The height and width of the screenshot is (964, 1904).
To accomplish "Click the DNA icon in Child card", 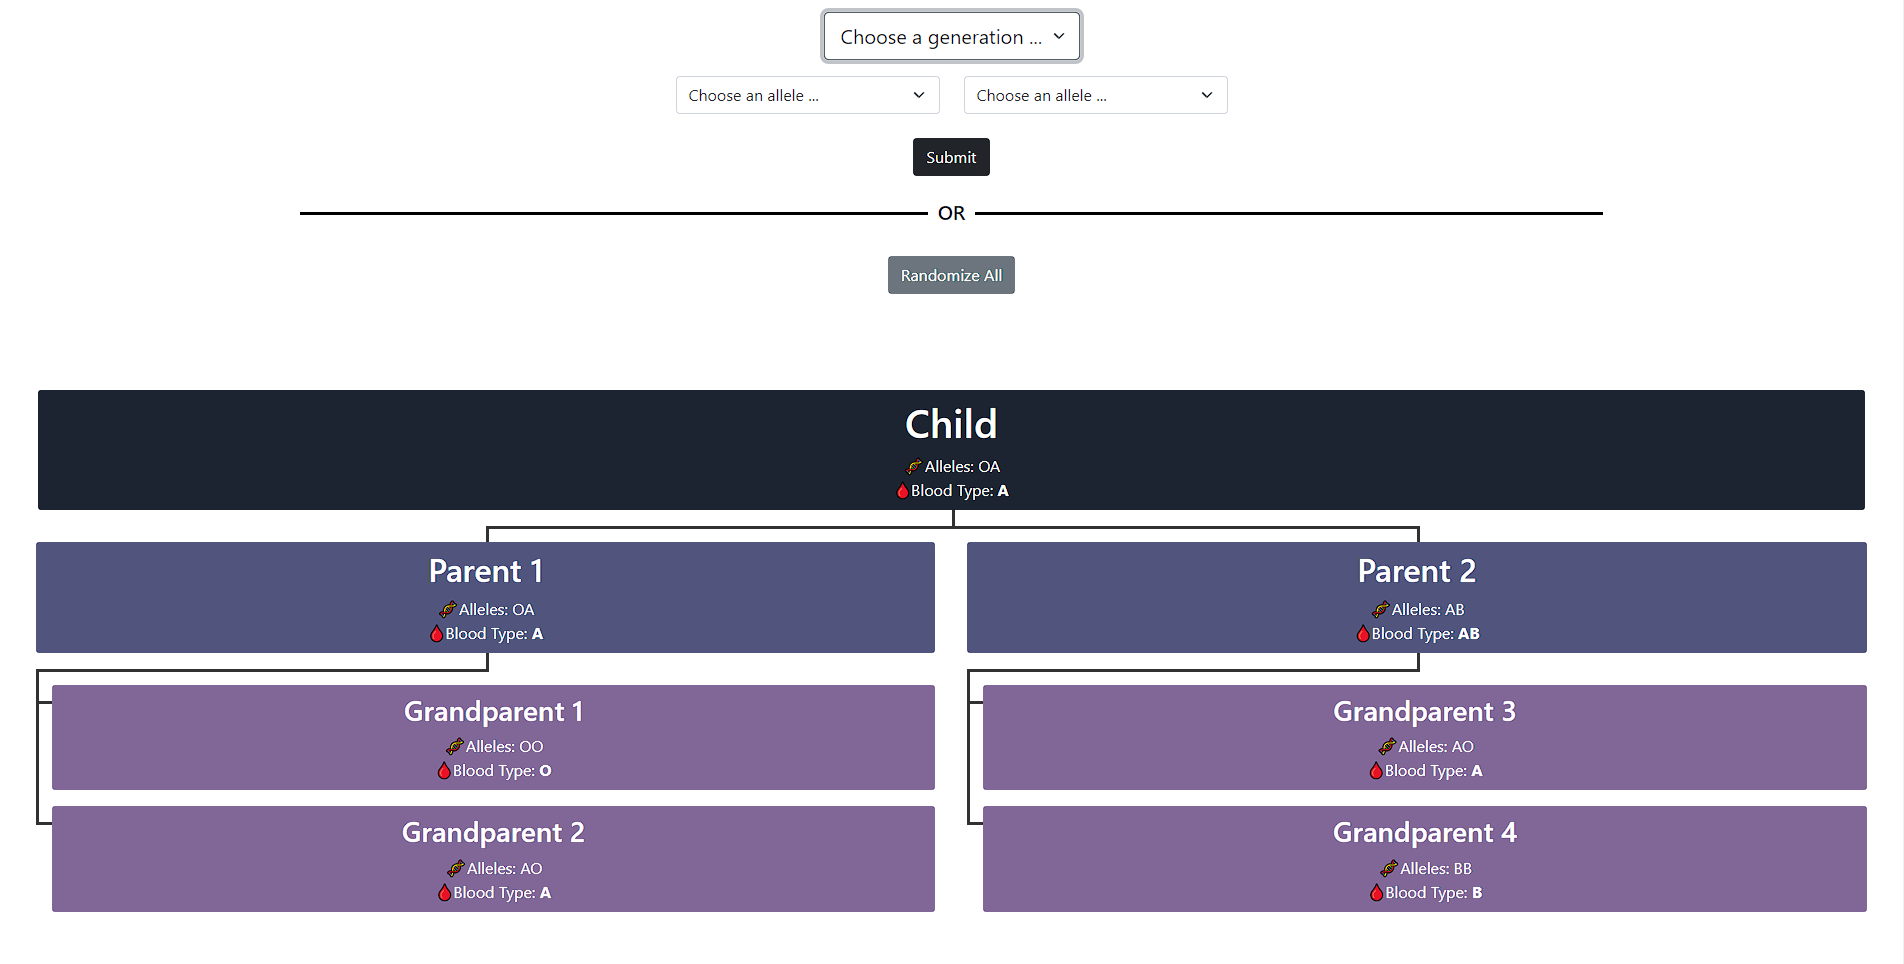I will click(913, 467).
